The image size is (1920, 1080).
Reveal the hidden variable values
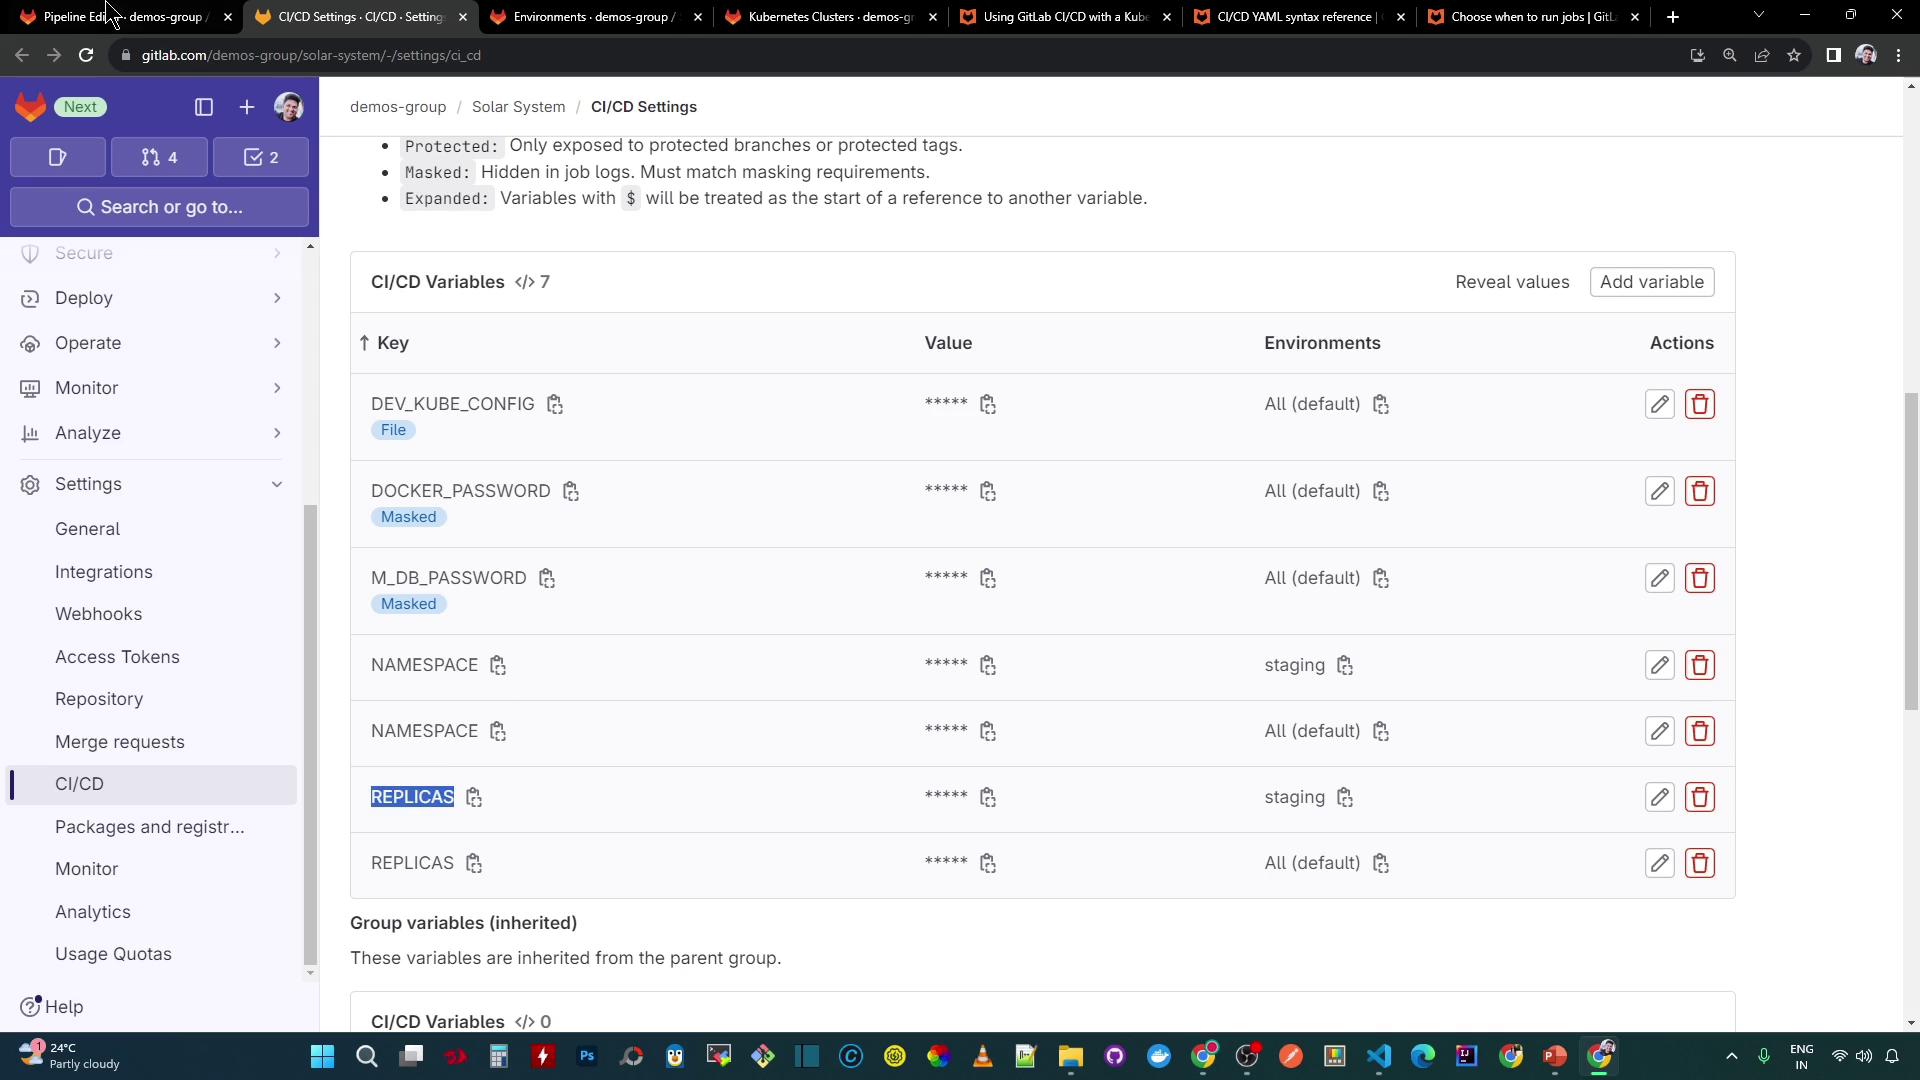click(x=1511, y=282)
